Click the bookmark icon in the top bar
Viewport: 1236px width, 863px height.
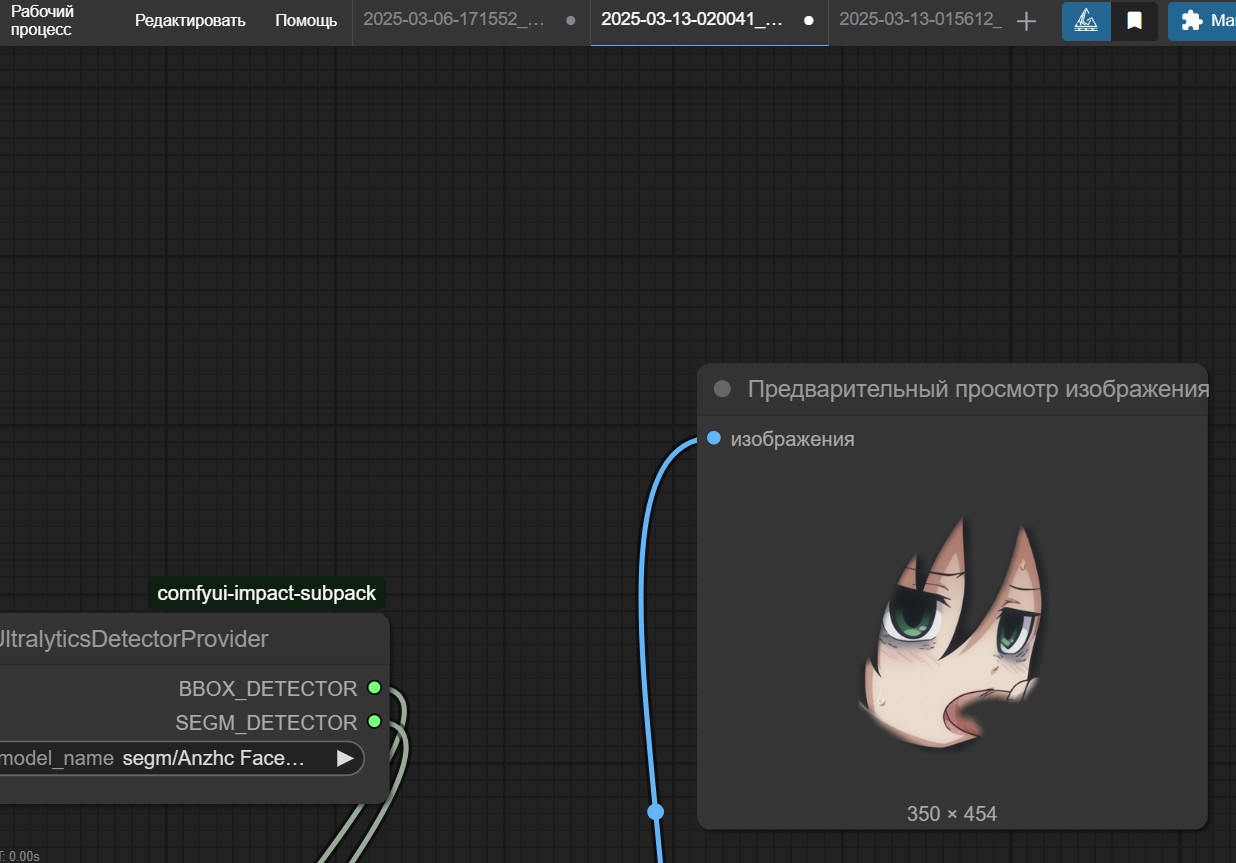pyautogui.click(x=1134, y=21)
